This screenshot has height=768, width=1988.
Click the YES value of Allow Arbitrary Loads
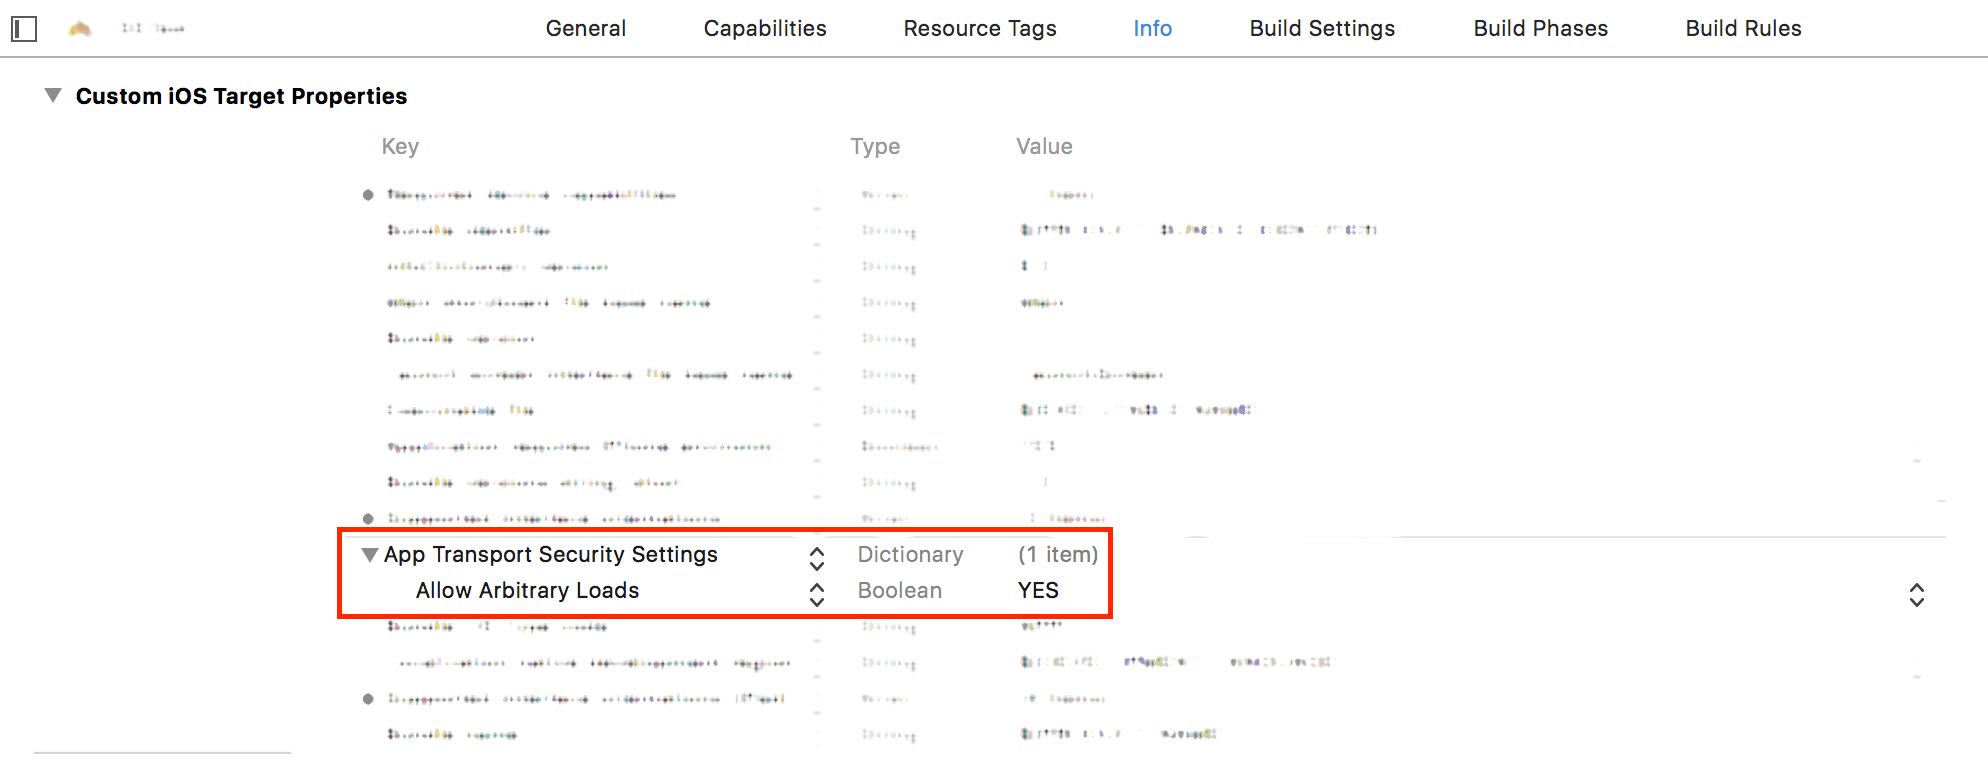click(1038, 591)
